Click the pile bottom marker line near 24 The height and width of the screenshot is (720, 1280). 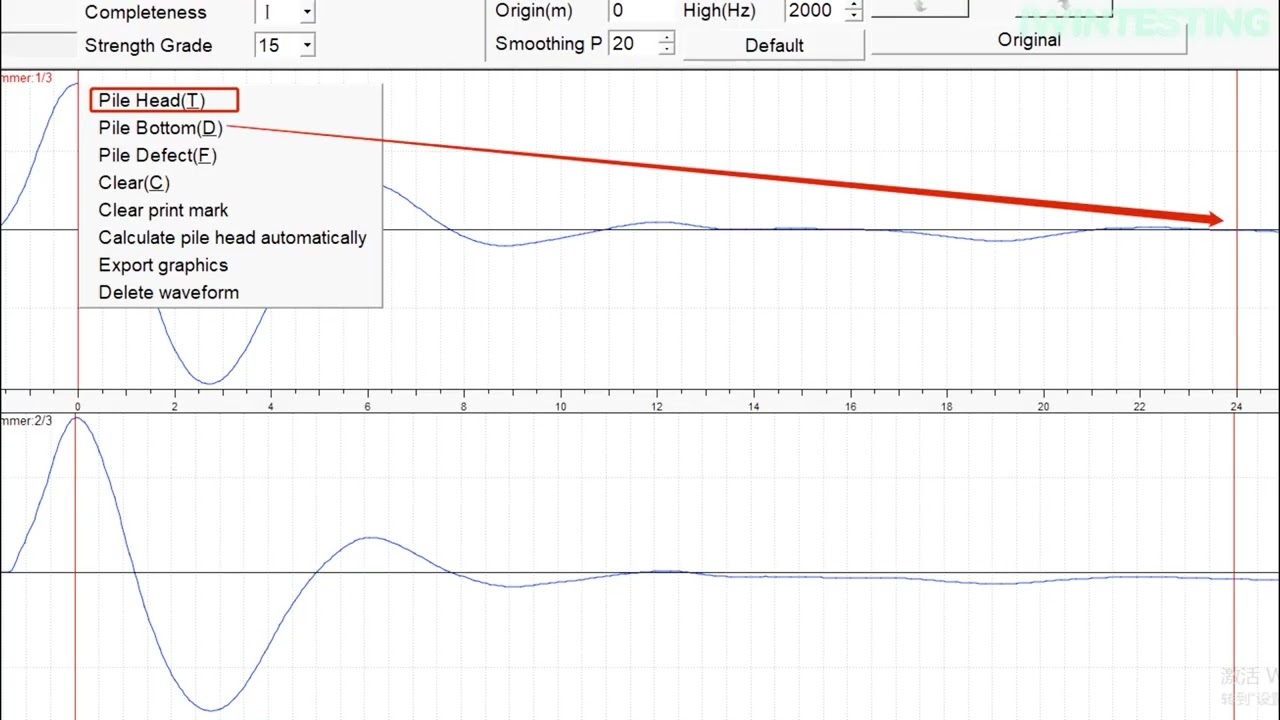1237,230
